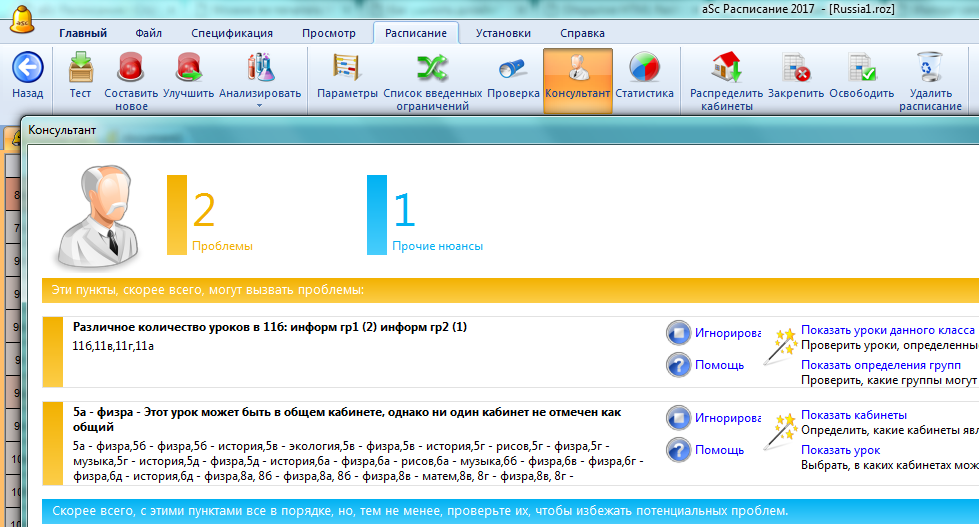Click the Показать уроки данного класса link
979x527 pixels.
pyautogui.click(x=887, y=330)
